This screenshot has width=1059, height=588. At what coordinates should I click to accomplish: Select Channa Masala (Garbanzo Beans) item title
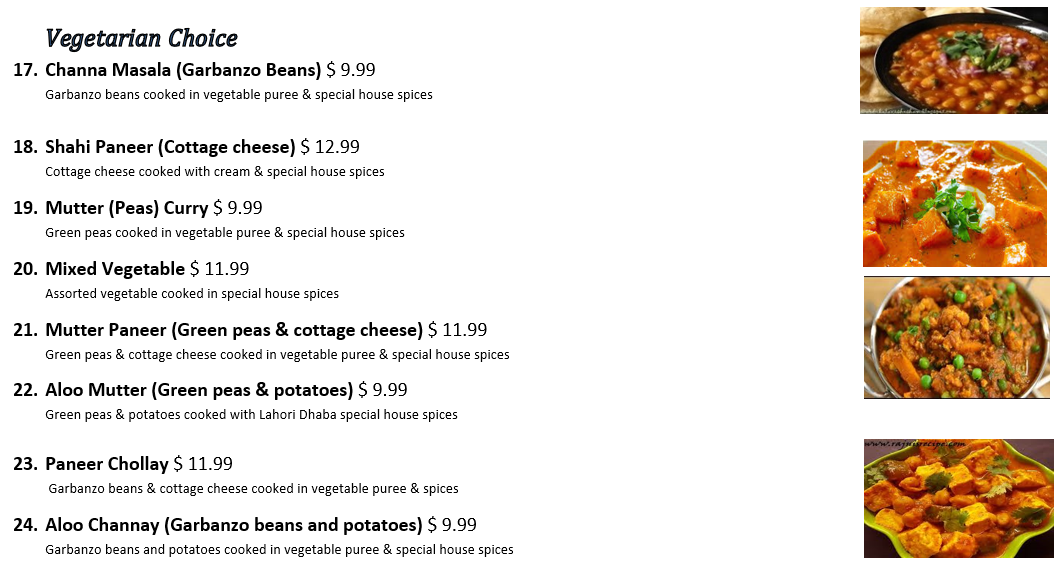coord(183,70)
